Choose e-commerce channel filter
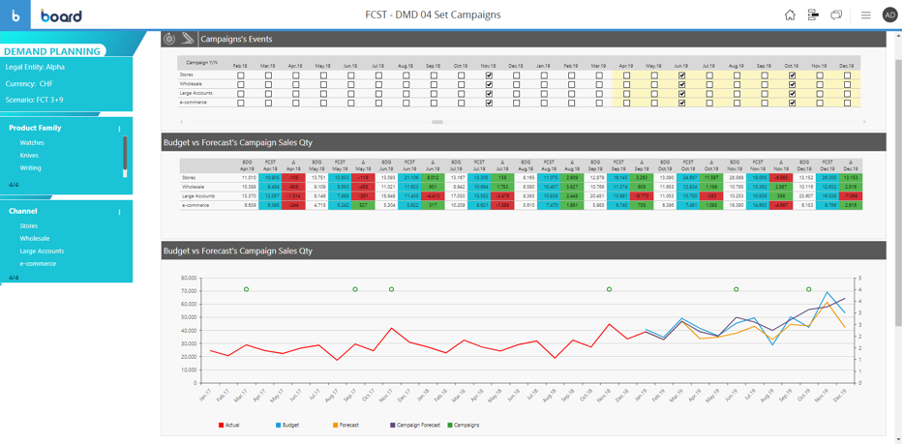The height and width of the screenshot is (444, 902). pyautogui.click(x=37, y=264)
